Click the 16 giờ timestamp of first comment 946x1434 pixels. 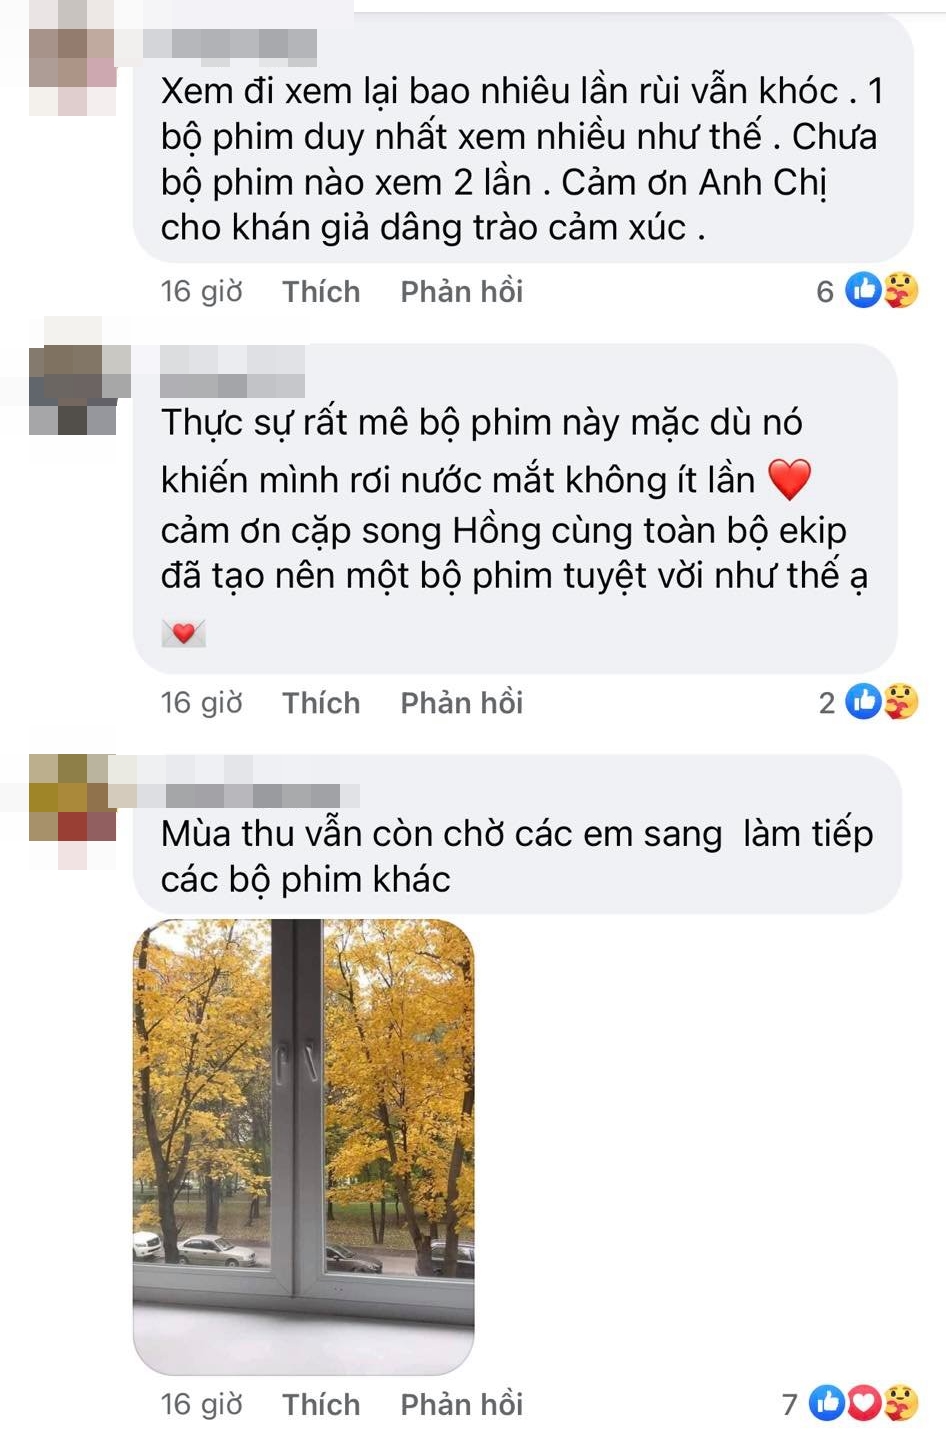tap(202, 292)
